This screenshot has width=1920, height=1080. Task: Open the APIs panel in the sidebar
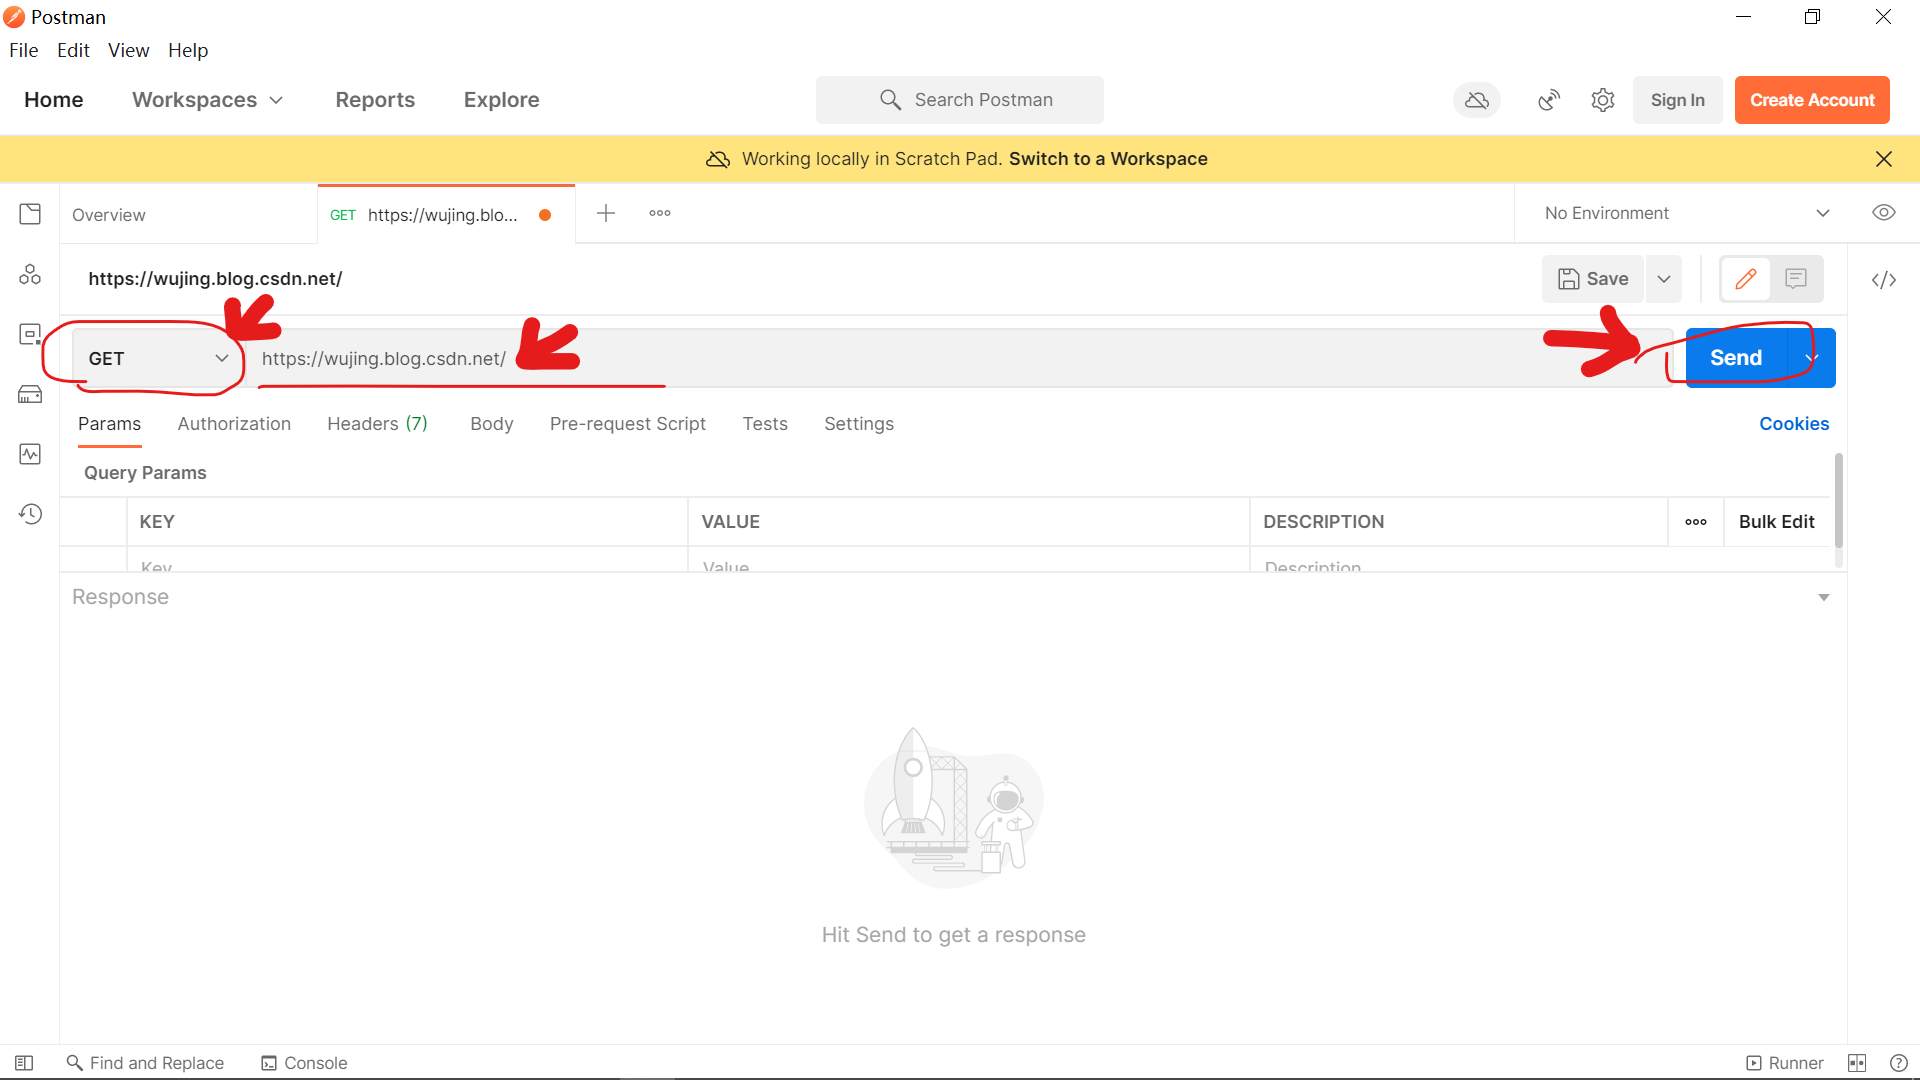pos(30,273)
